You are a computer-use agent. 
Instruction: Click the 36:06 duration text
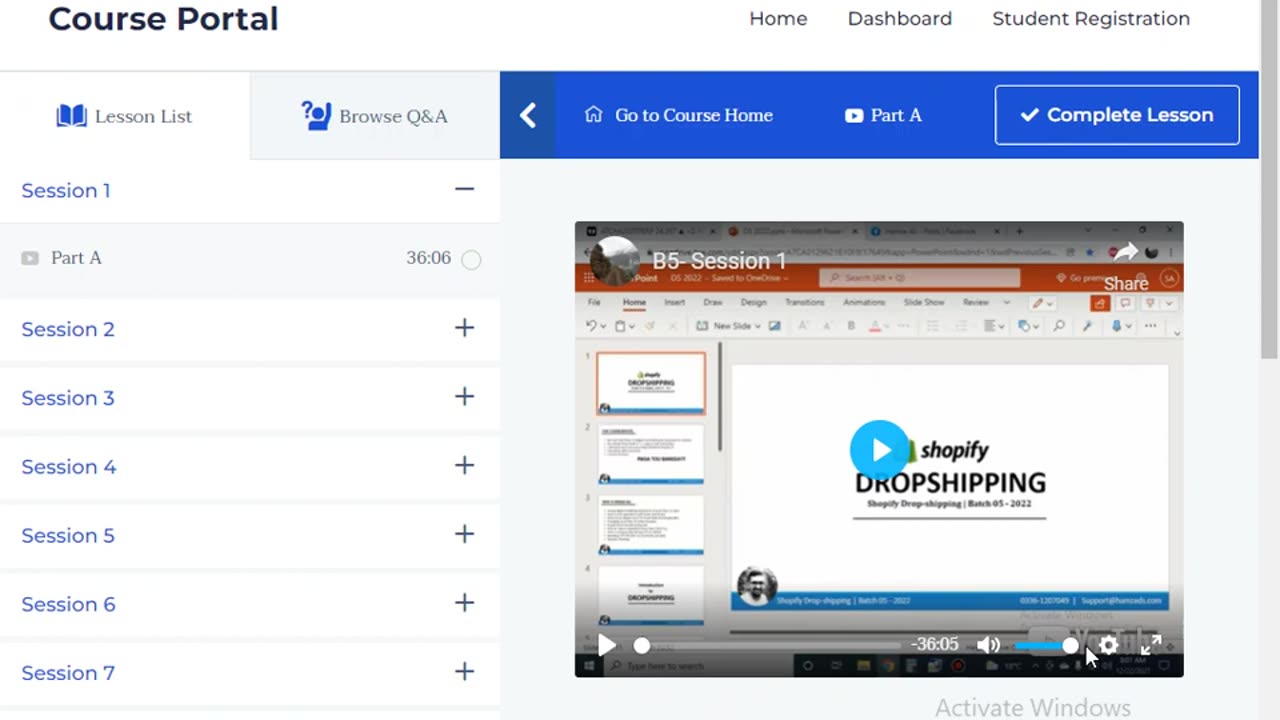click(428, 258)
